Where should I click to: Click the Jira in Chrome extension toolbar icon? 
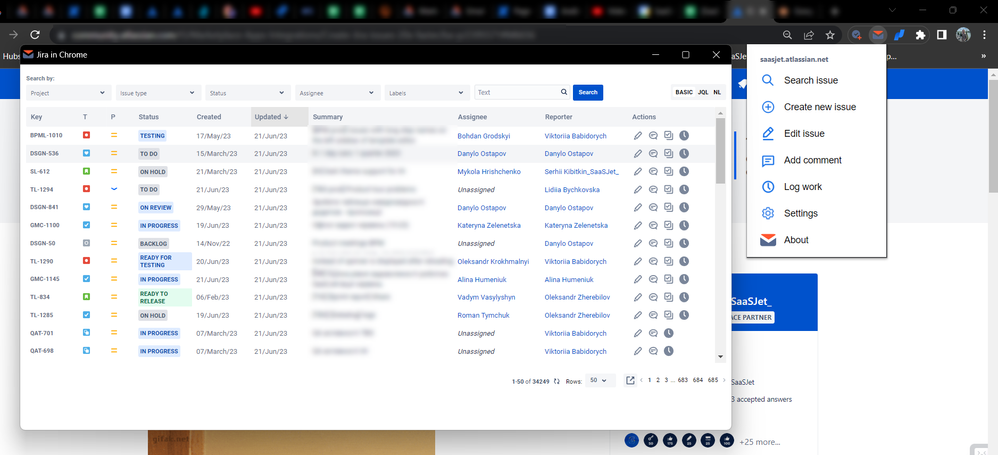pos(878,35)
